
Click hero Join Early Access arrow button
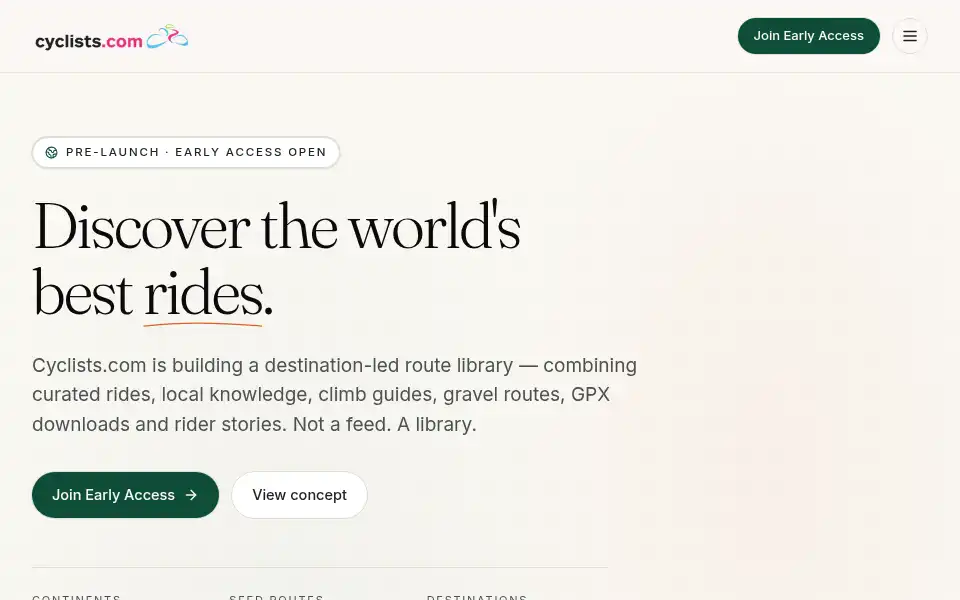tap(125, 495)
